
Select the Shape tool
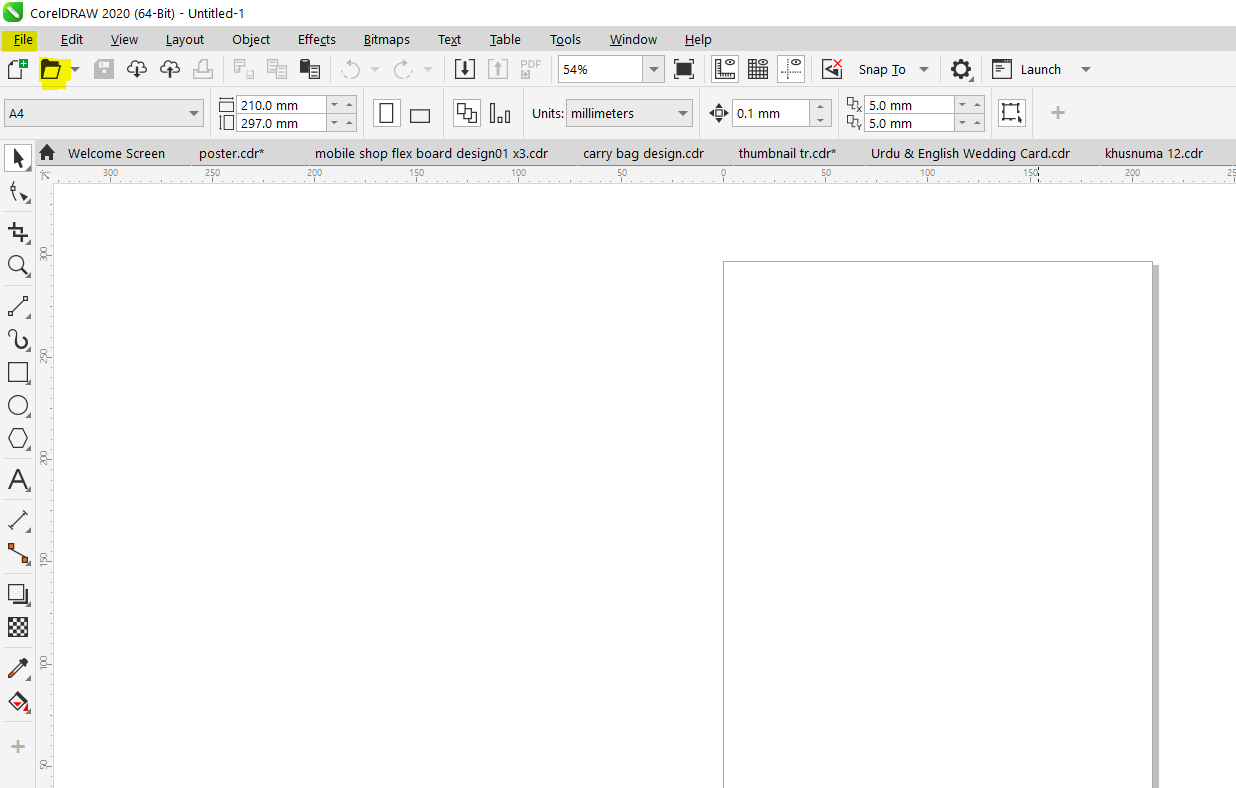17,192
